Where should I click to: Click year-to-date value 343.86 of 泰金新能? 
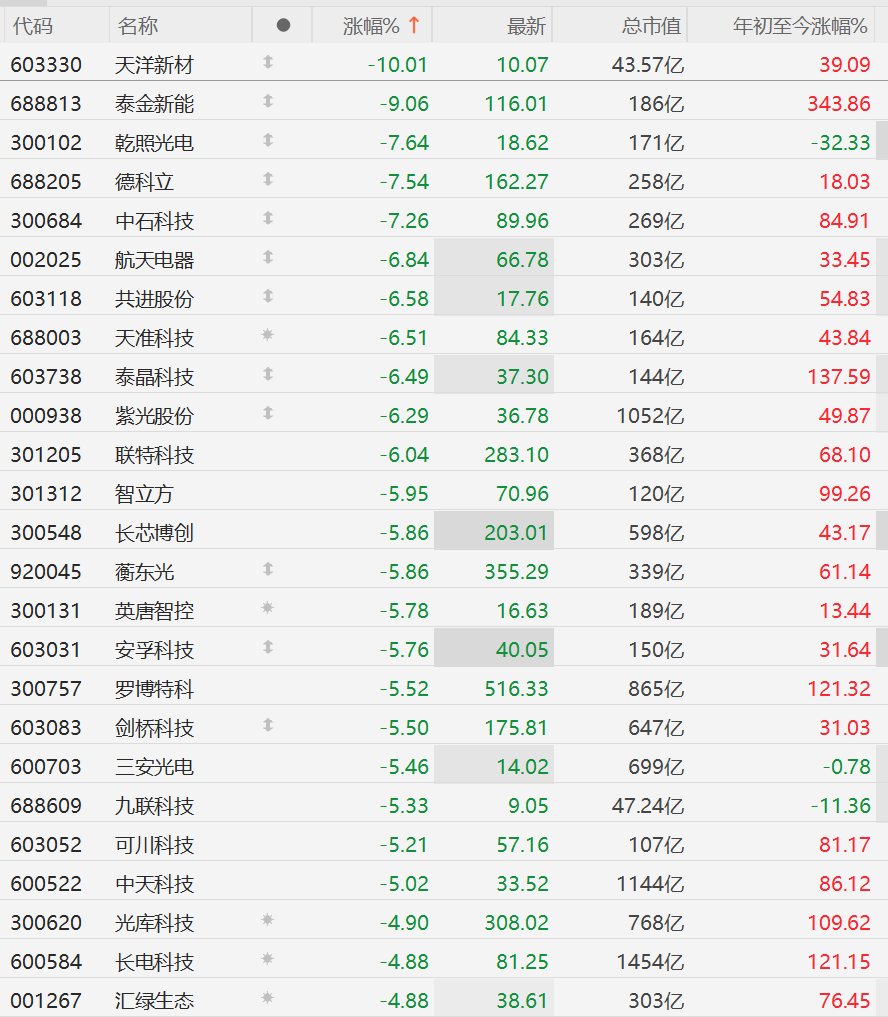click(839, 104)
